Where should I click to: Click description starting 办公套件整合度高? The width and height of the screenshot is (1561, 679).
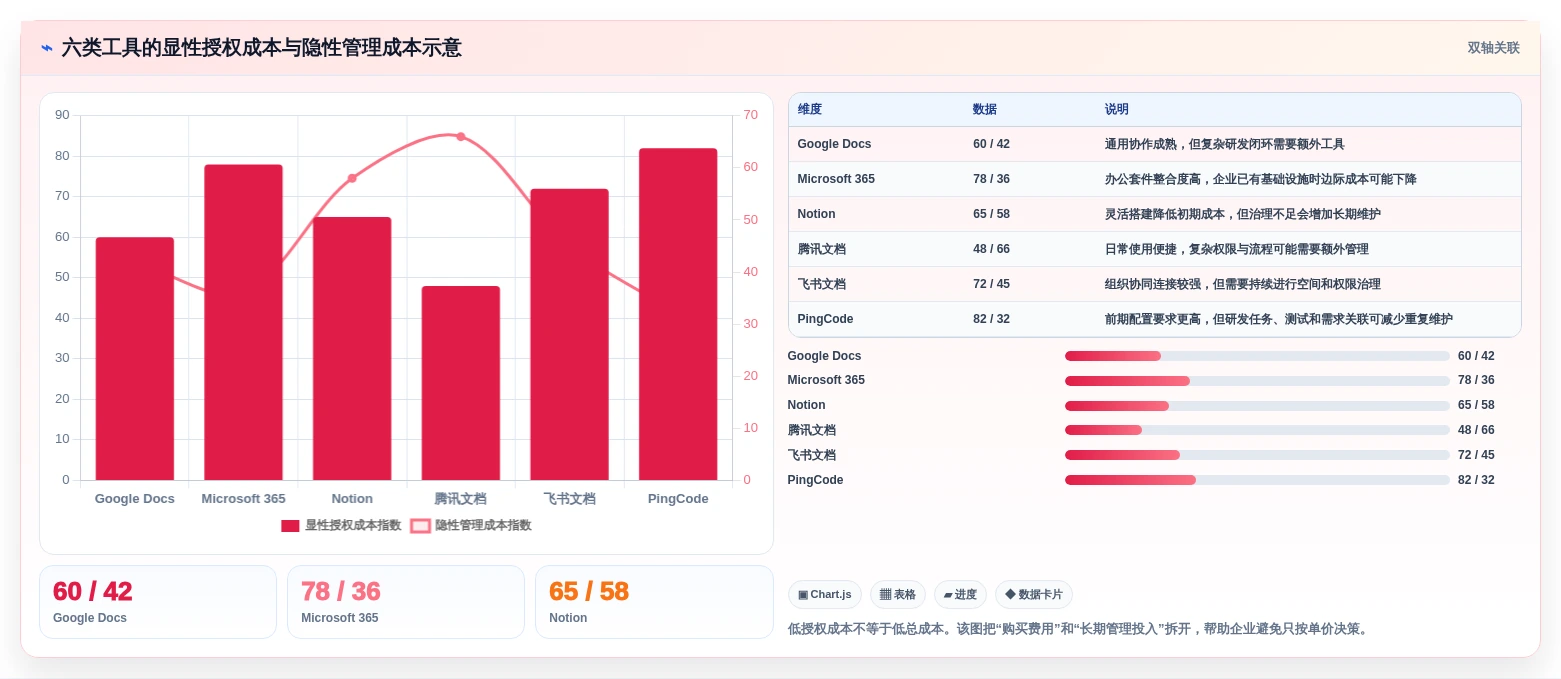[1261, 179]
